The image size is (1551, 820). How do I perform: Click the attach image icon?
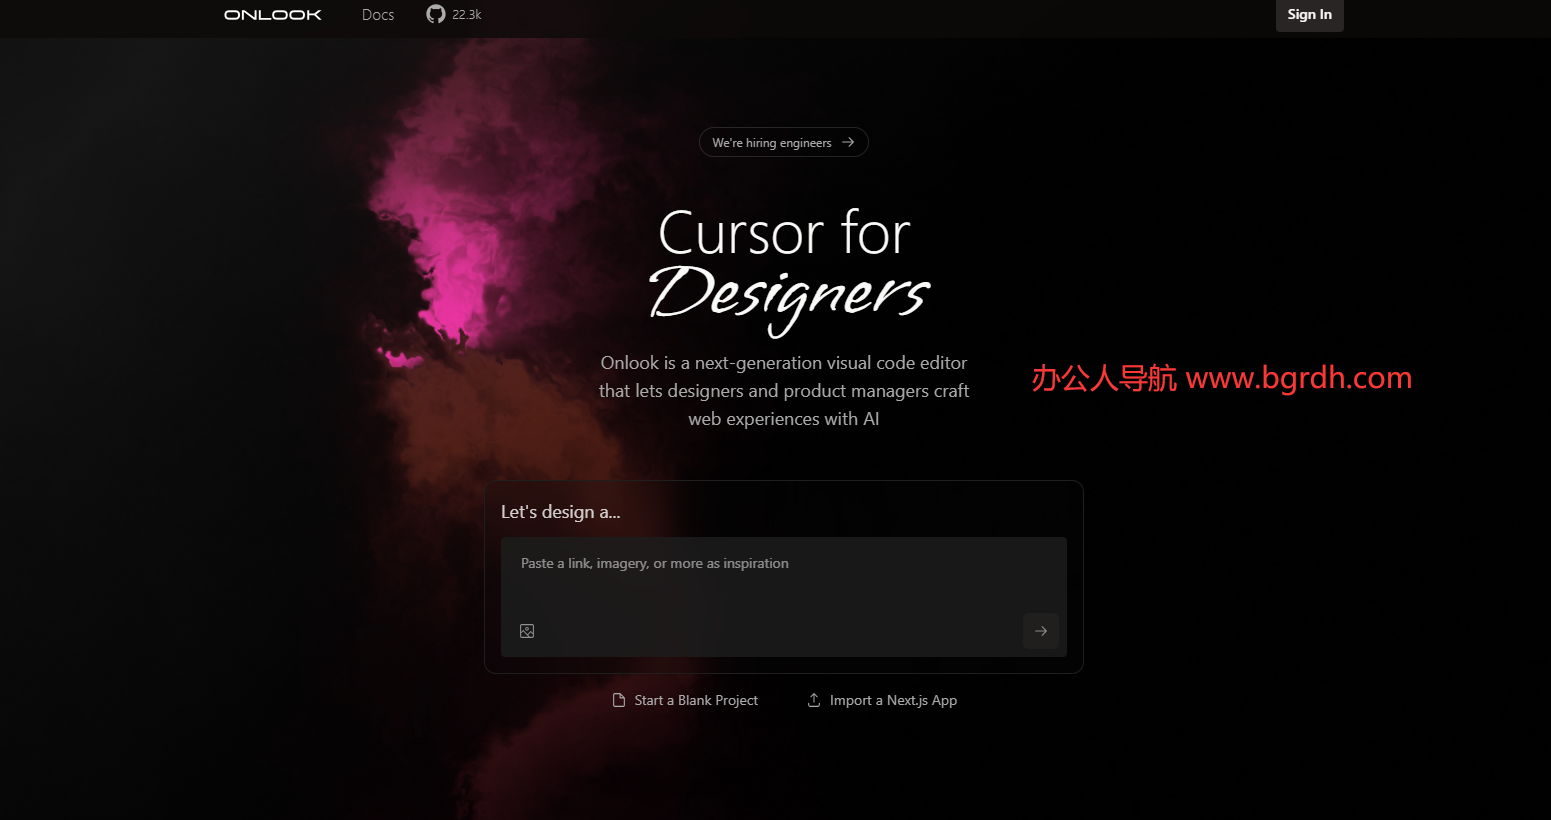click(x=527, y=631)
